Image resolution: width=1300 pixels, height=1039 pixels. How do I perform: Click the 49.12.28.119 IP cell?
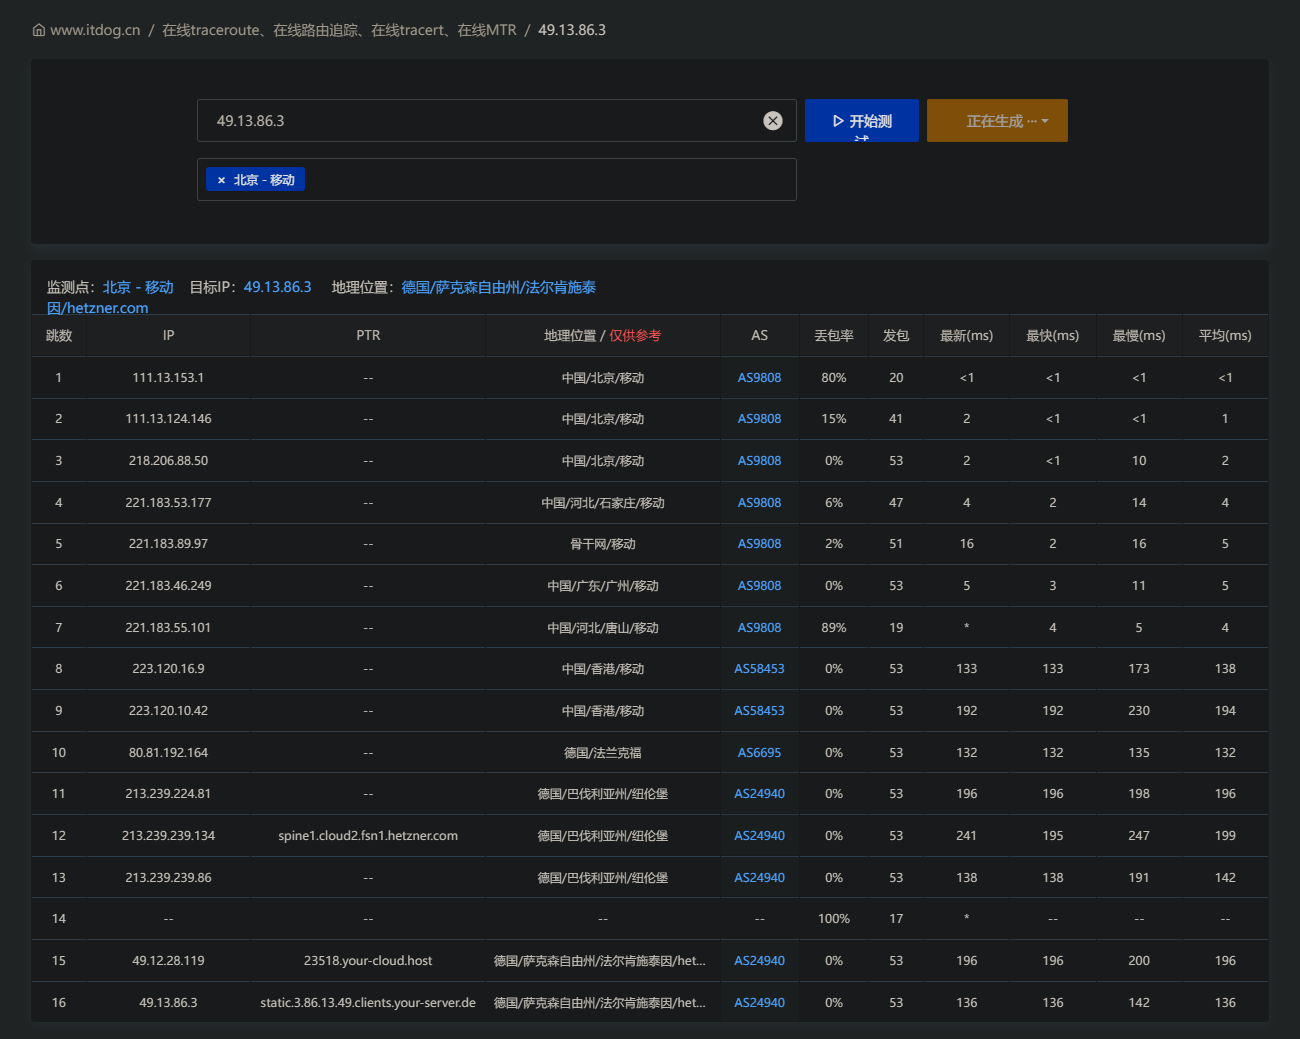coord(168,961)
